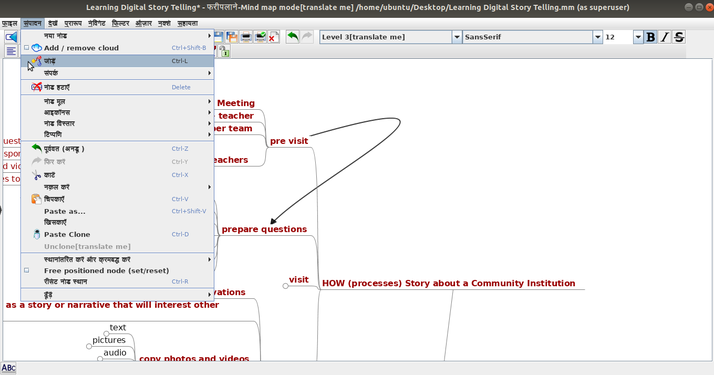Click the Save As icon in toolbar
The image size is (714, 375).
tap(232, 37)
